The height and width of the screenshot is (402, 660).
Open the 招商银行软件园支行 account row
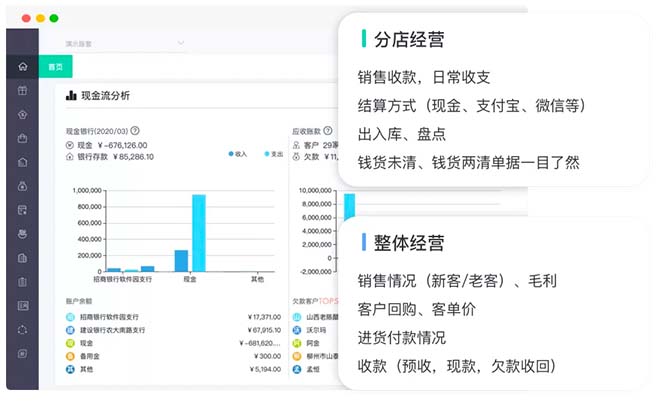pos(173,317)
